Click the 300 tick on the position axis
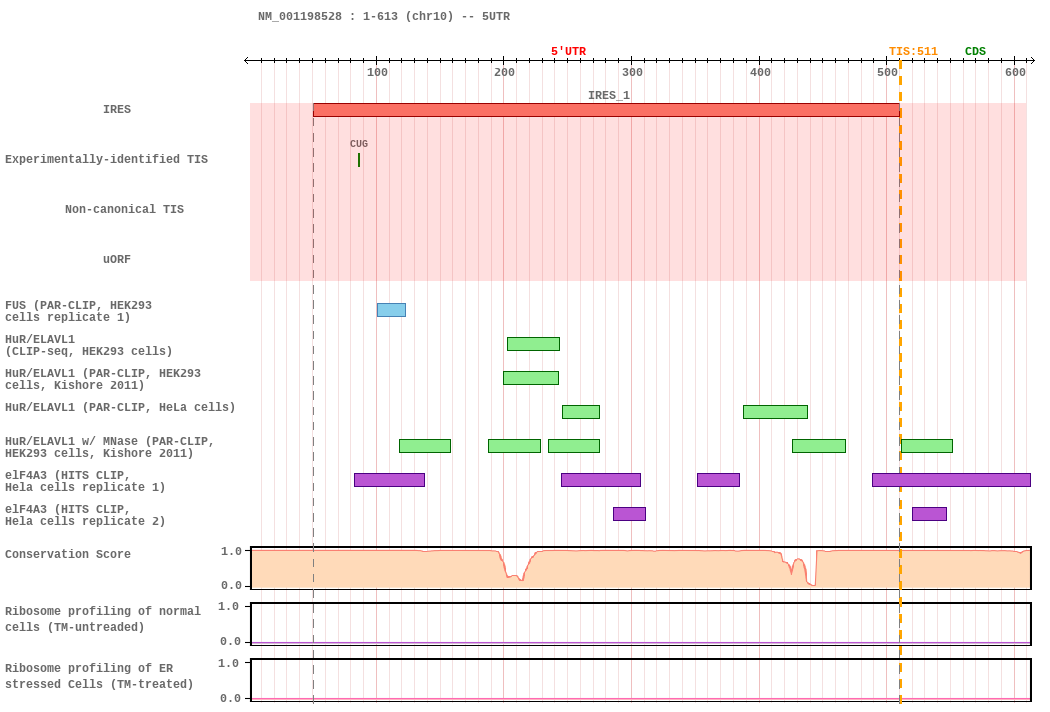The width and height of the screenshot is (1050, 712). [631, 72]
